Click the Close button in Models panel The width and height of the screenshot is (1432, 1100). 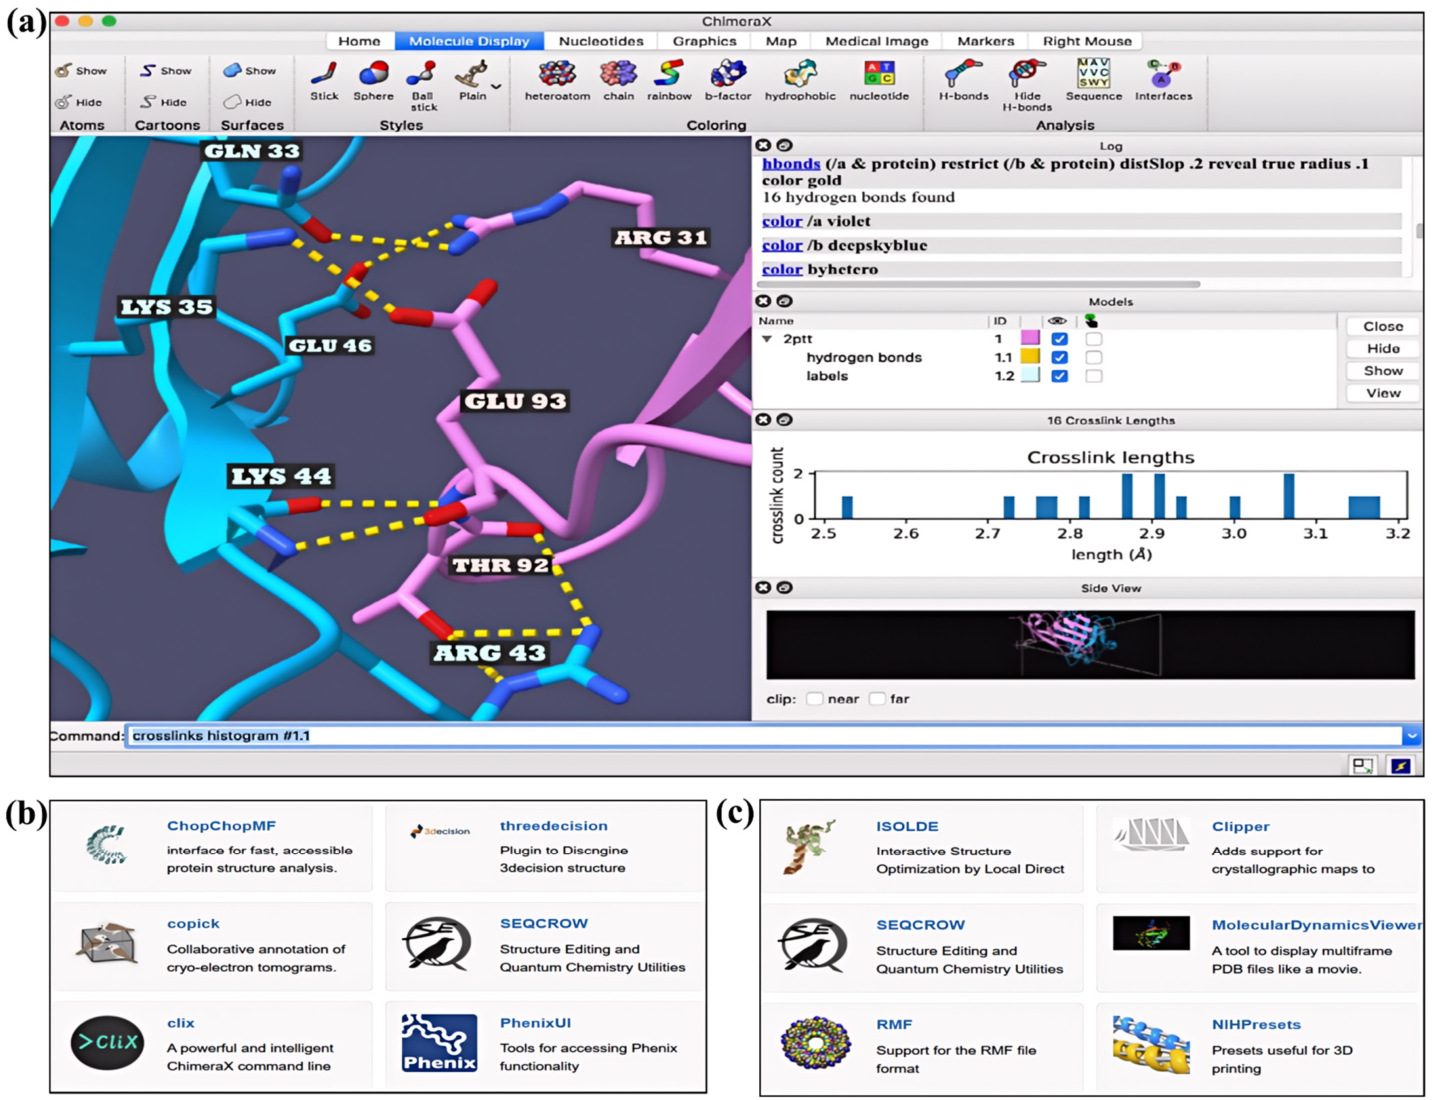pyautogui.click(x=1383, y=326)
